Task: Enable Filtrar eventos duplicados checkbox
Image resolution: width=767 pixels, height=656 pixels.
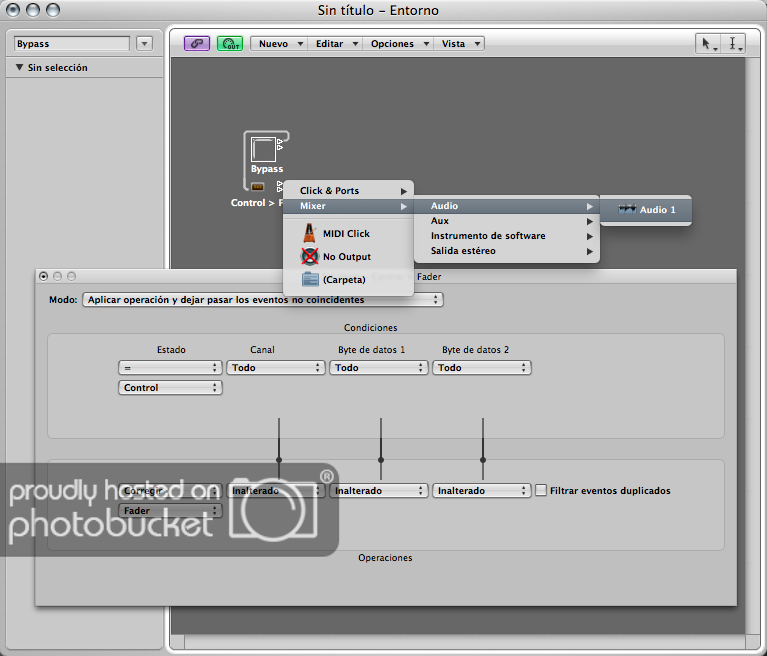Action: click(541, 491)
